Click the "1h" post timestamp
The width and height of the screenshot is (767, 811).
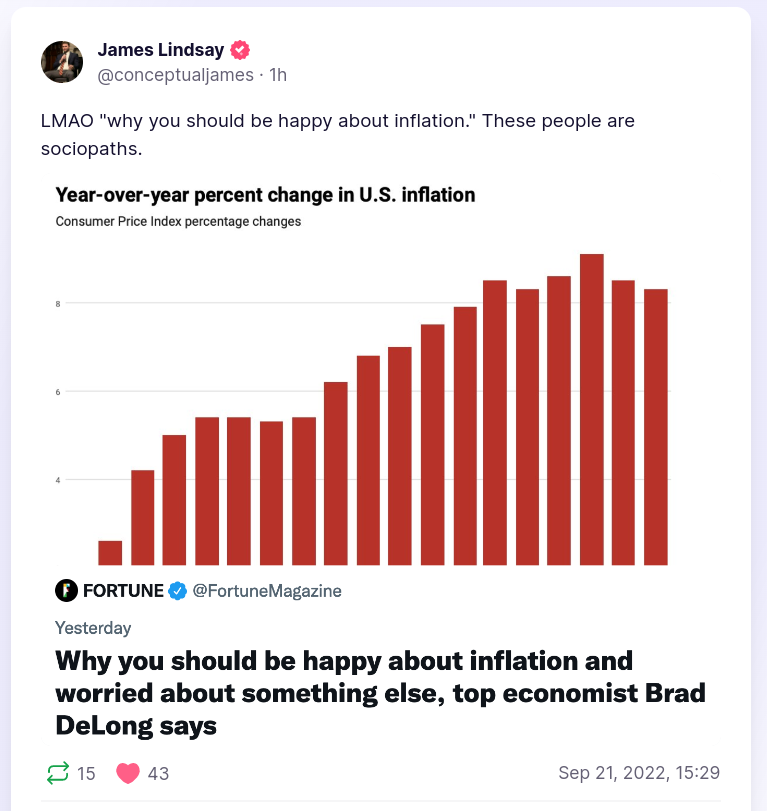(x=279, y=75)
